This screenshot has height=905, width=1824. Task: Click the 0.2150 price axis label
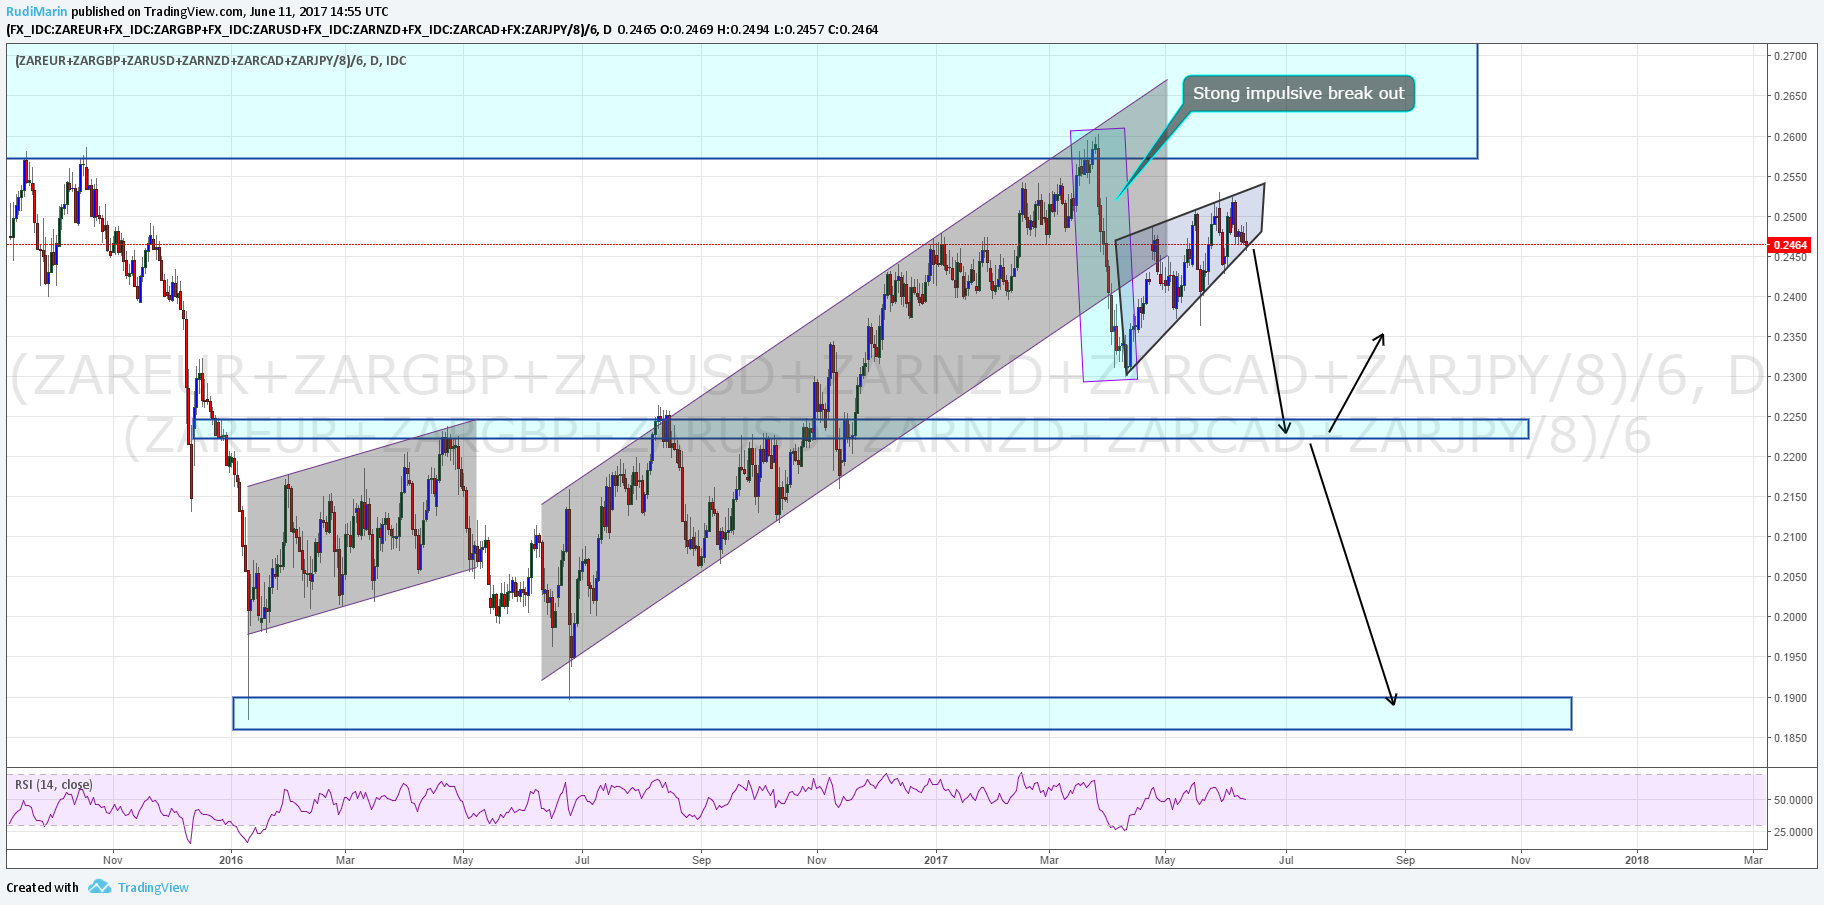pos(1790,497)
